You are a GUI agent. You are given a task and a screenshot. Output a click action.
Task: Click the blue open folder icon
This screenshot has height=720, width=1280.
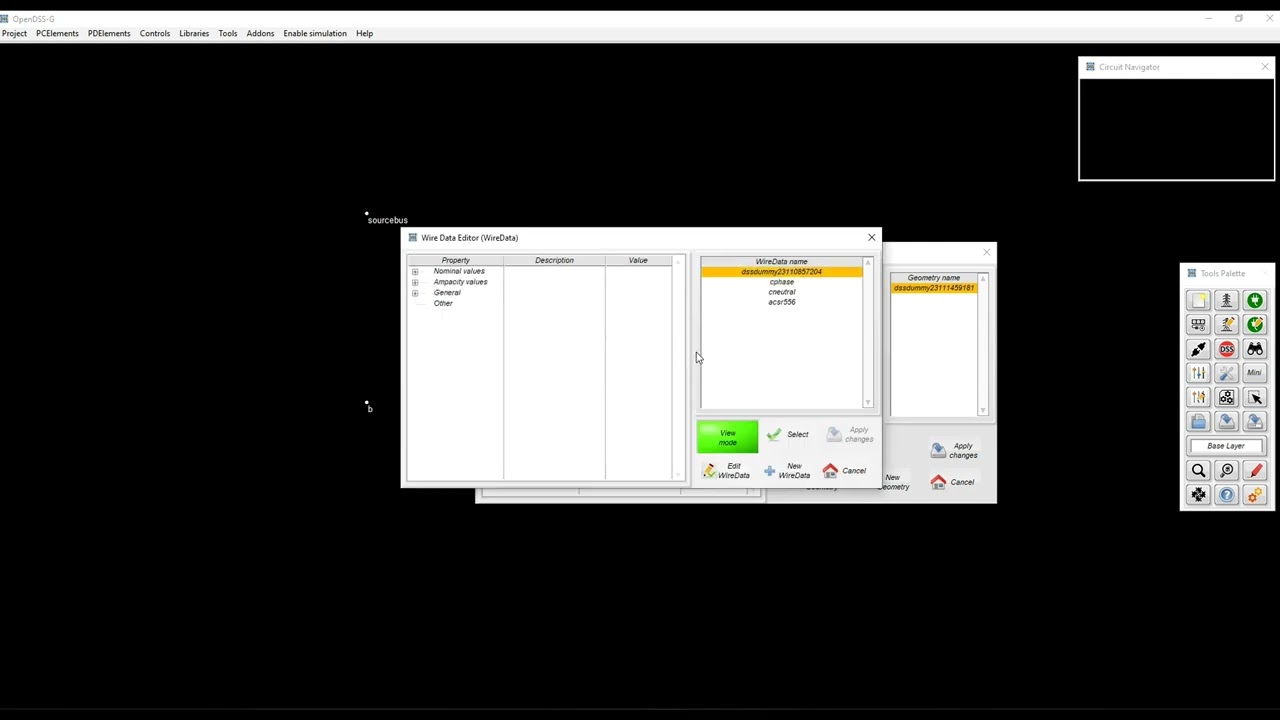[1198, 421]
